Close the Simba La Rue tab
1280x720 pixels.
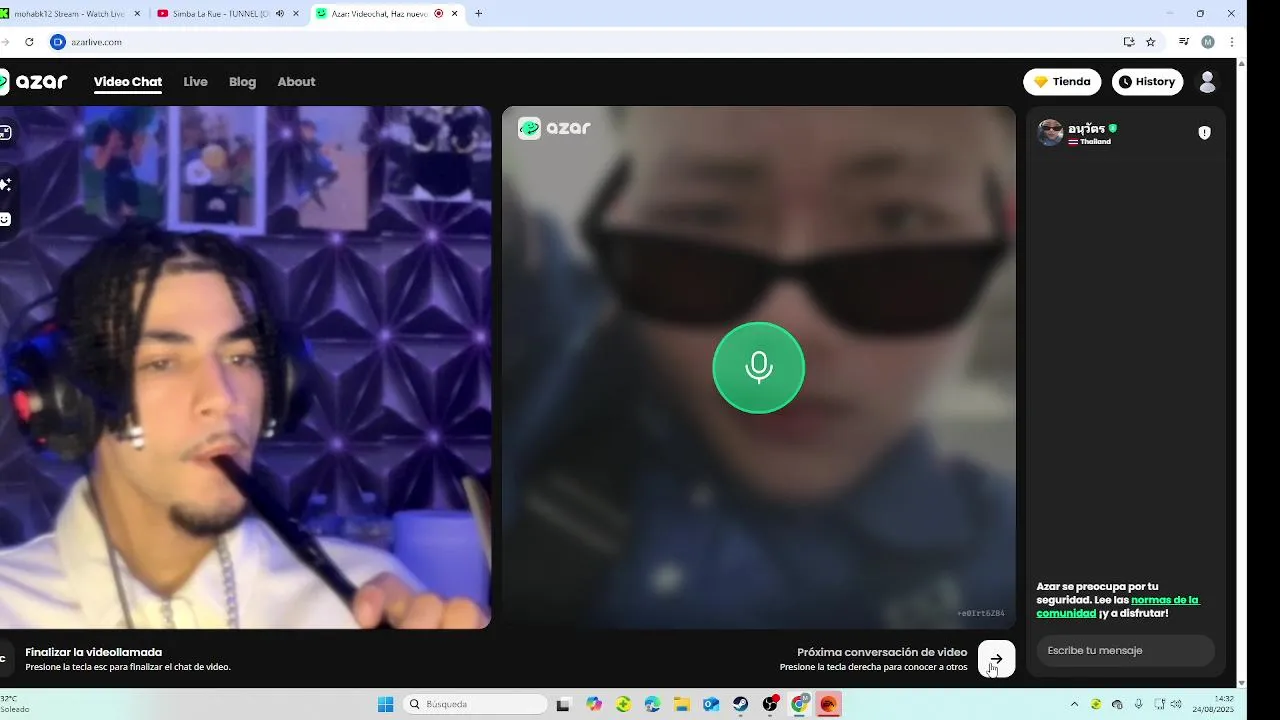pos(296,14)
